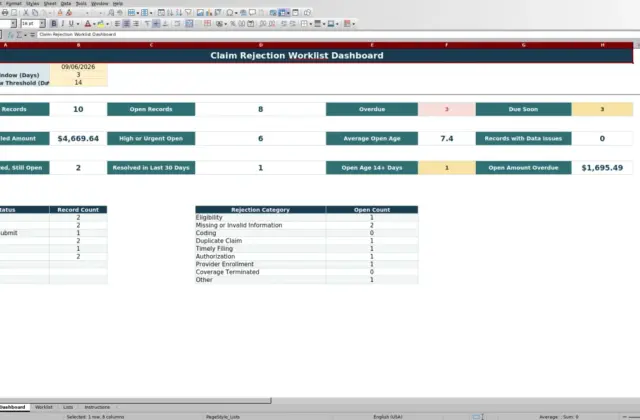
Task: Switch to the Lists sheet tab
Action: [68, 407]
